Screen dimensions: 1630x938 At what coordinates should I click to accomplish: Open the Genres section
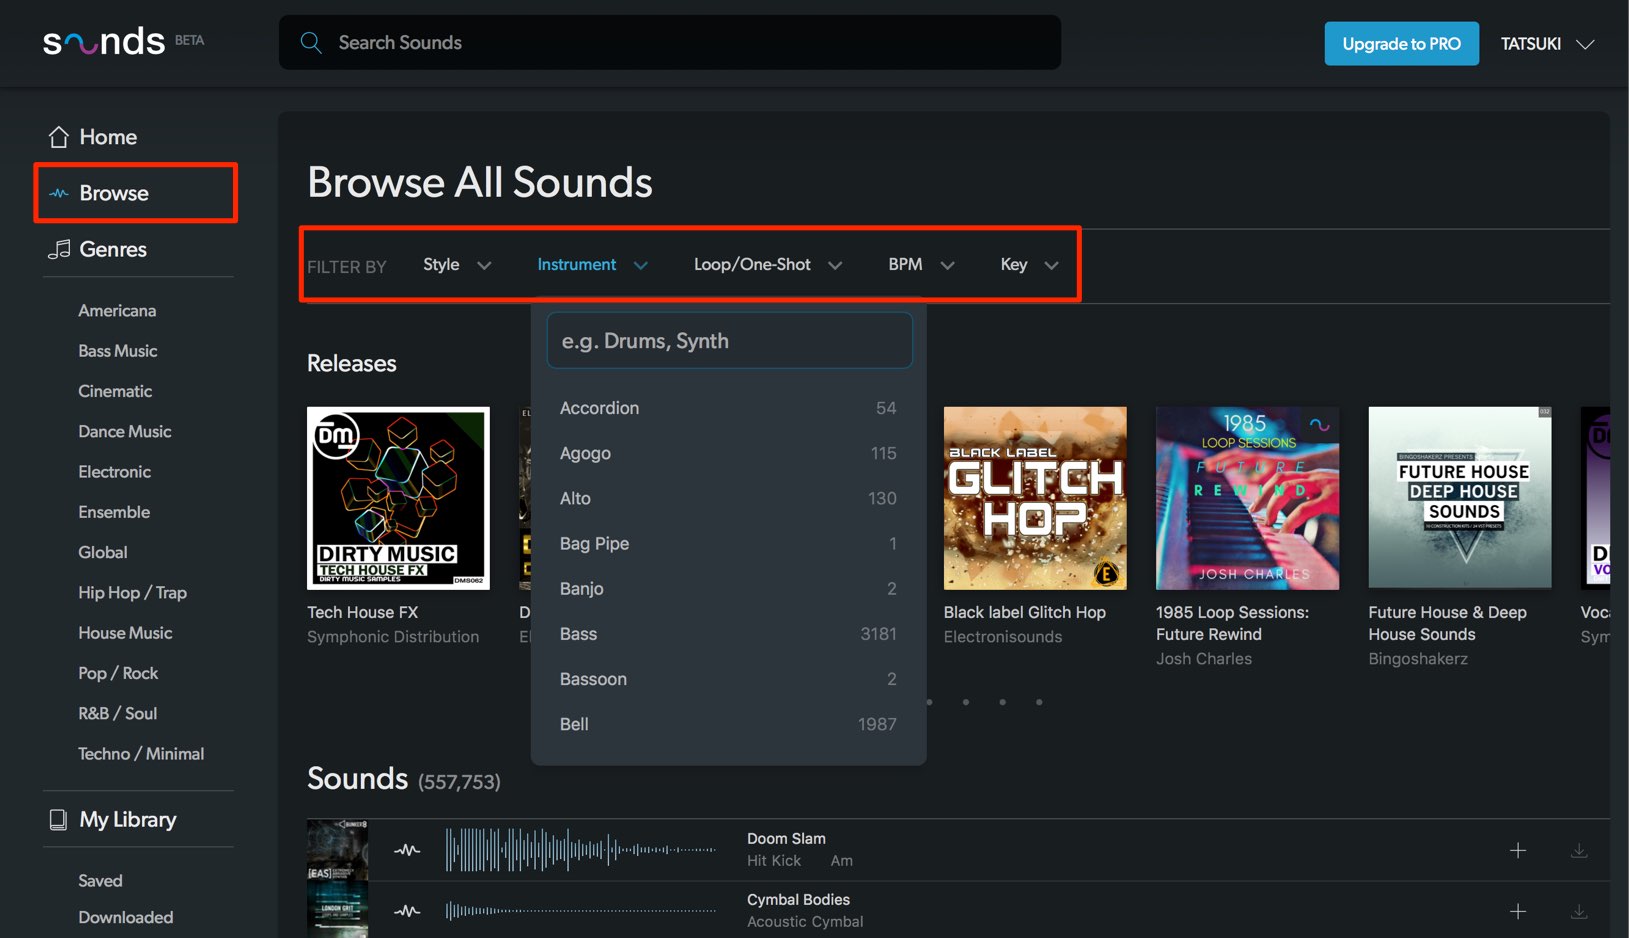pos(113,249)
